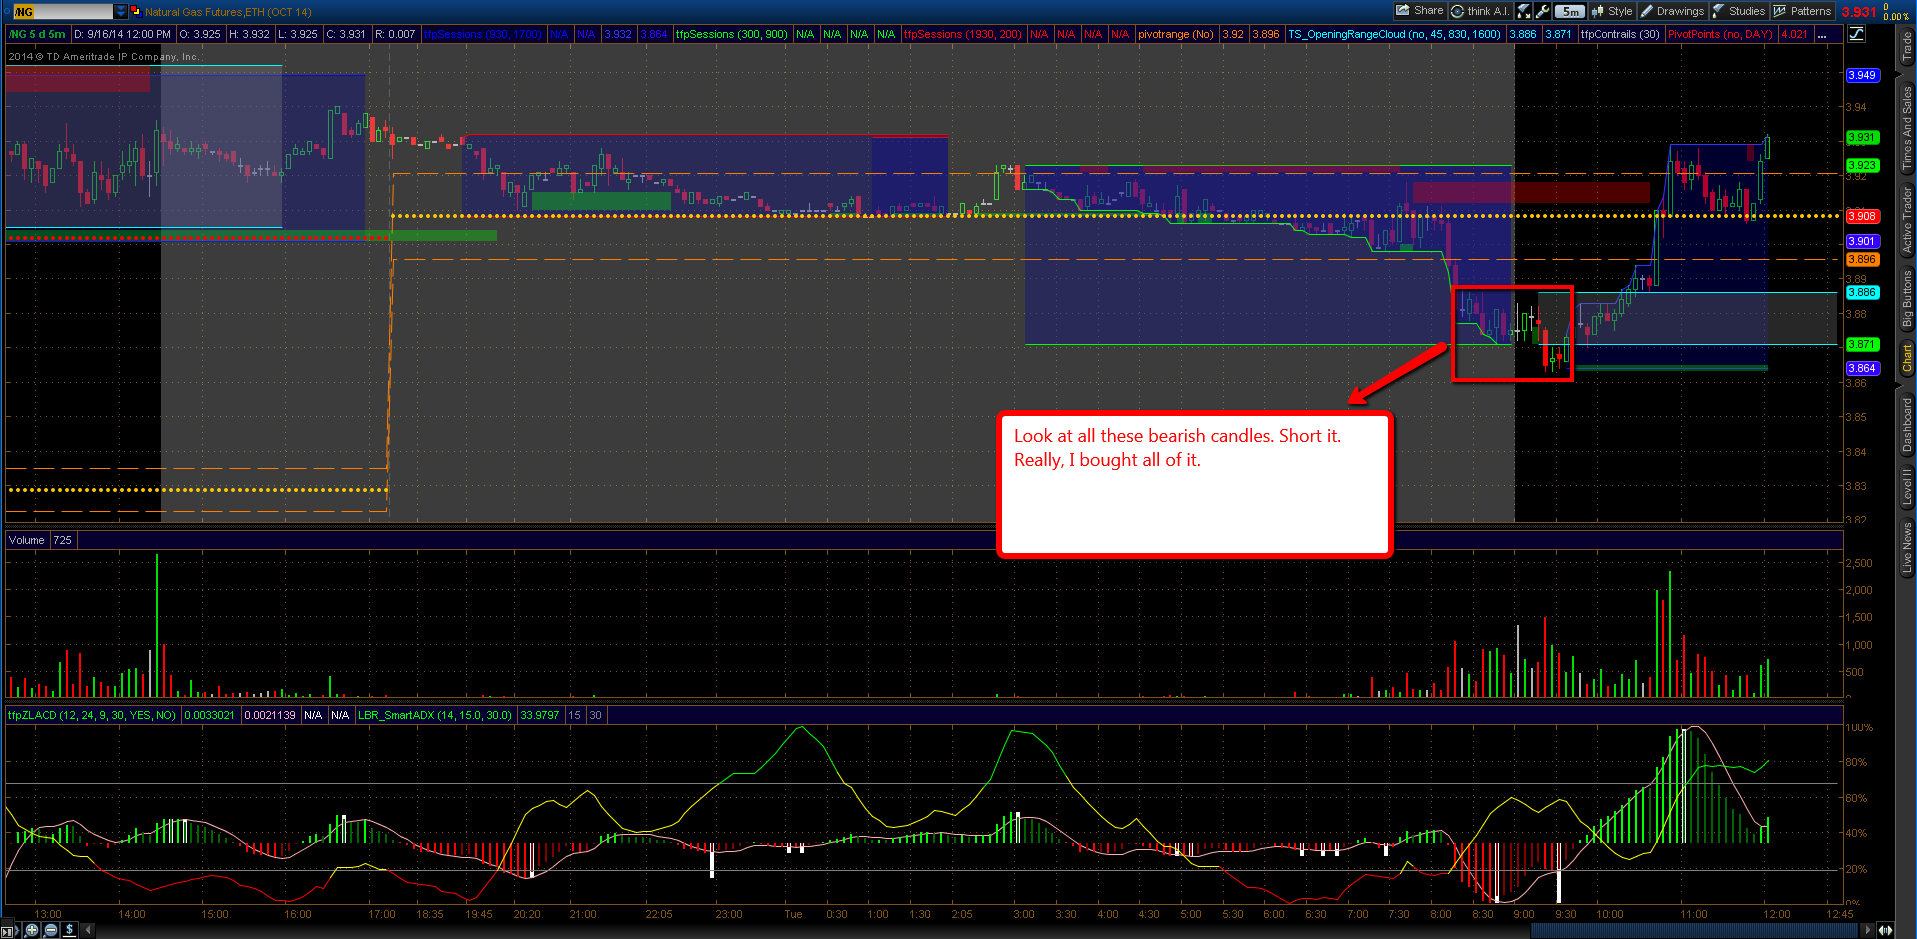Screen dimensions: 1917x939
Task: Open the Trade side tab
Action: (1906, 46)
